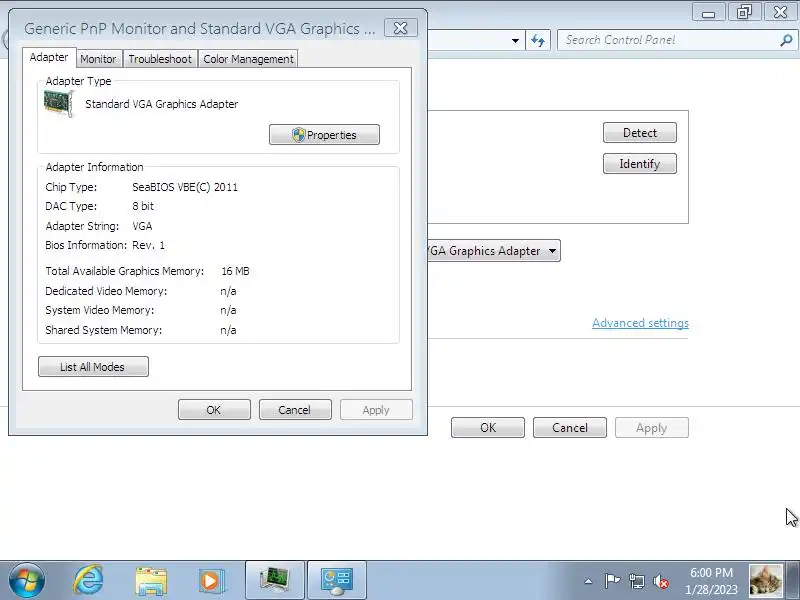This screenshot has height=600, width=800.
Task: Confirm adapter dialog with OK
Action: pyautogui.click(x=214, y=410)
